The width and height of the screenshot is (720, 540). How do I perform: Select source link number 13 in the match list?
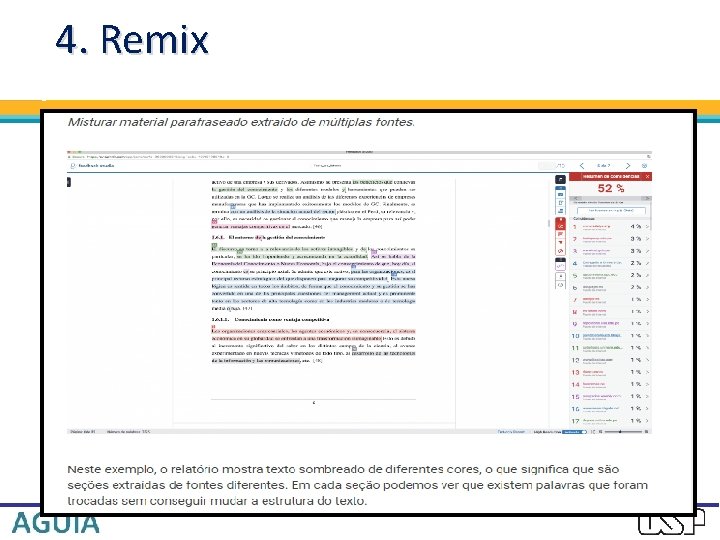593,371
